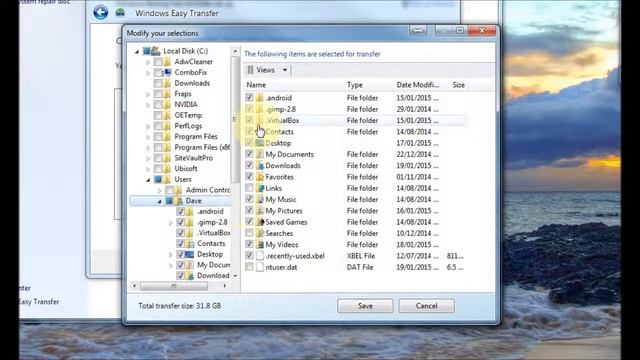Click the My Videos folder icon
Viewport: 640px width, 360px height.
(x=260, y=245)
